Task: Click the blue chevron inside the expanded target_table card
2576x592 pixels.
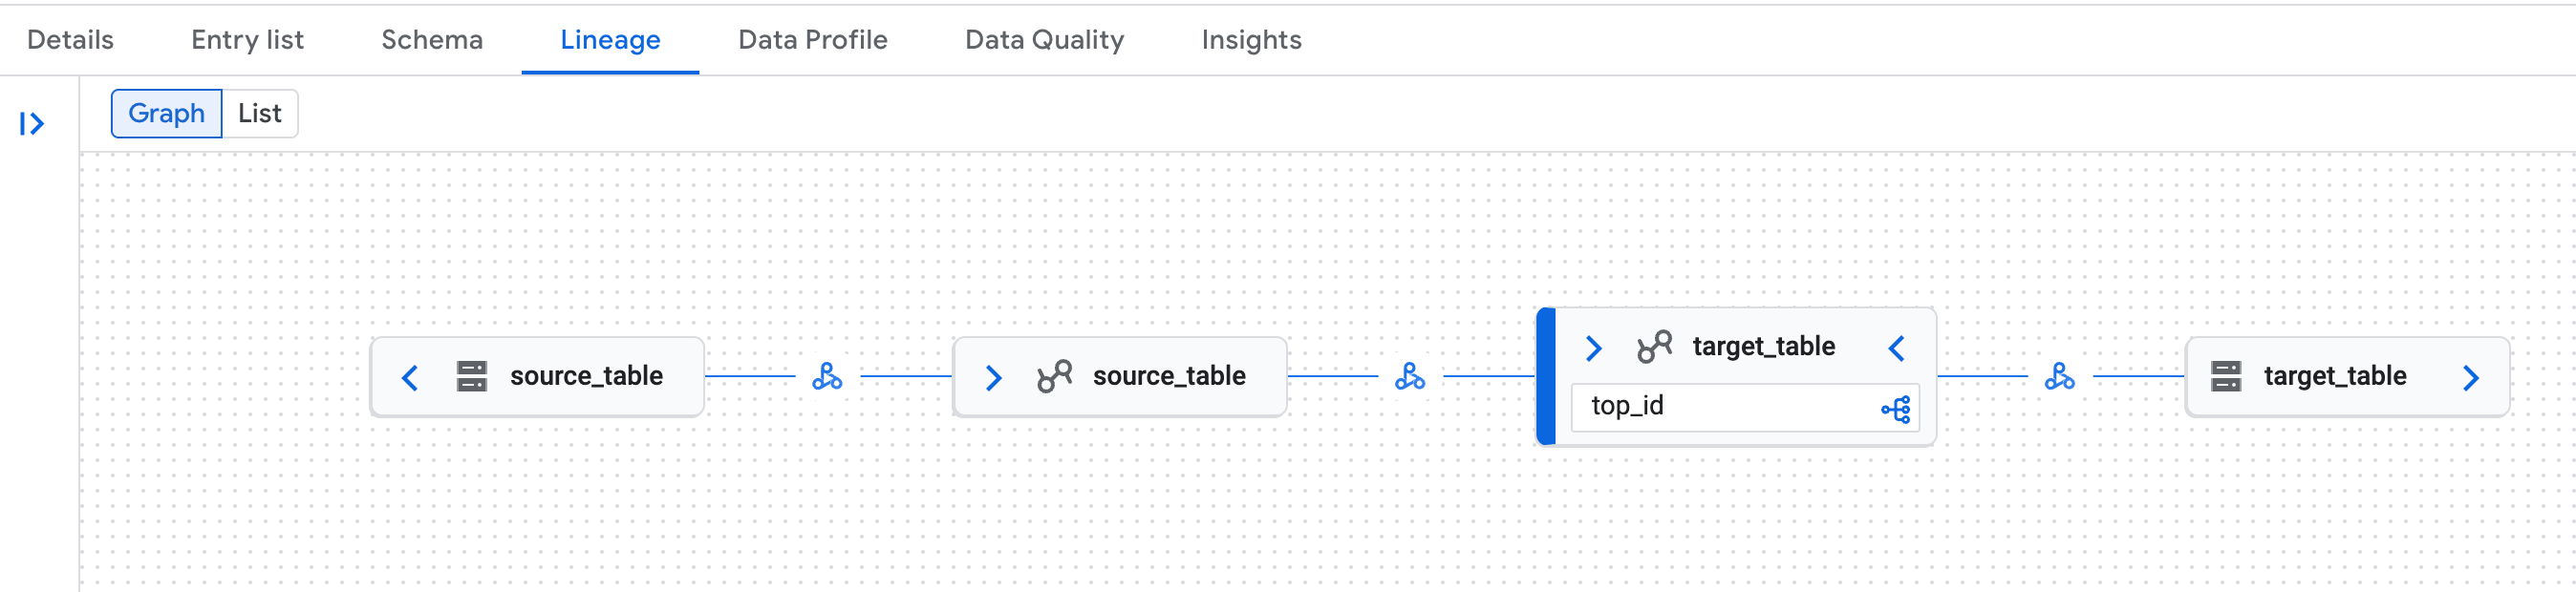Action: pyautogui.click(x=1593, y=347)
